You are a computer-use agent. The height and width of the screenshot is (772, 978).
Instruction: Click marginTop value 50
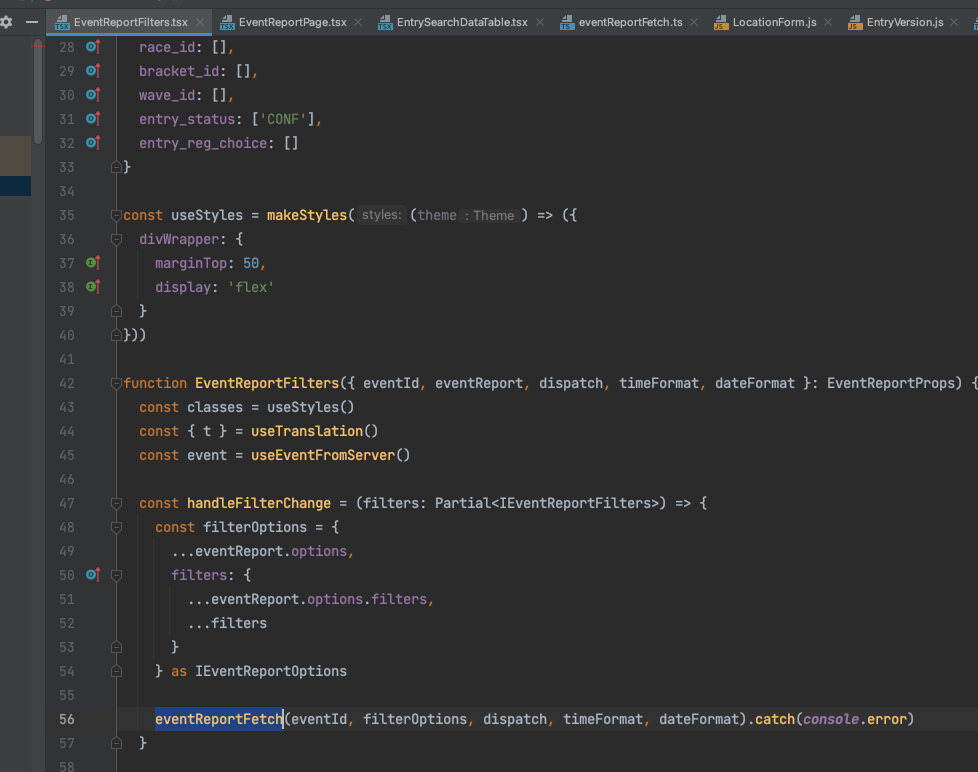coord(251,263)
